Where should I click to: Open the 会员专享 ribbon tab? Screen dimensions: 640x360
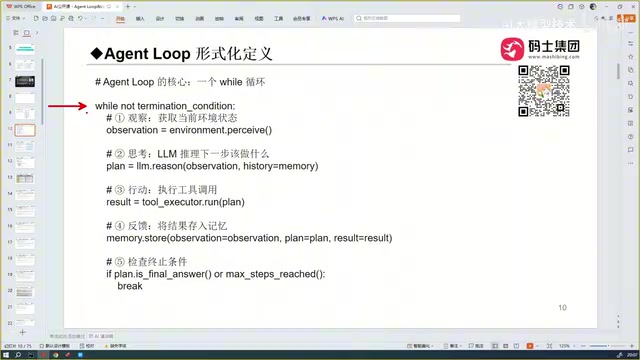coord(302,18)
